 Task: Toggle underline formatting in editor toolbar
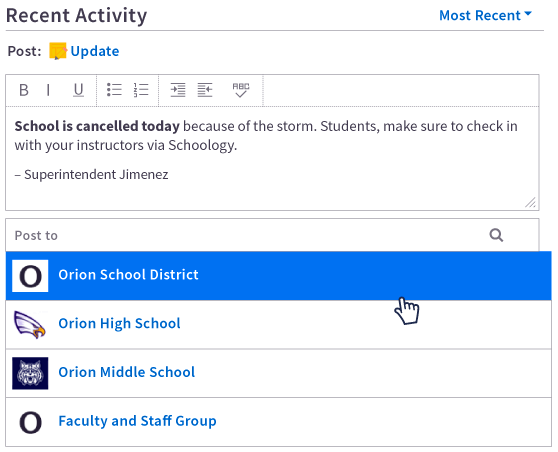click(x=78, y=90)
